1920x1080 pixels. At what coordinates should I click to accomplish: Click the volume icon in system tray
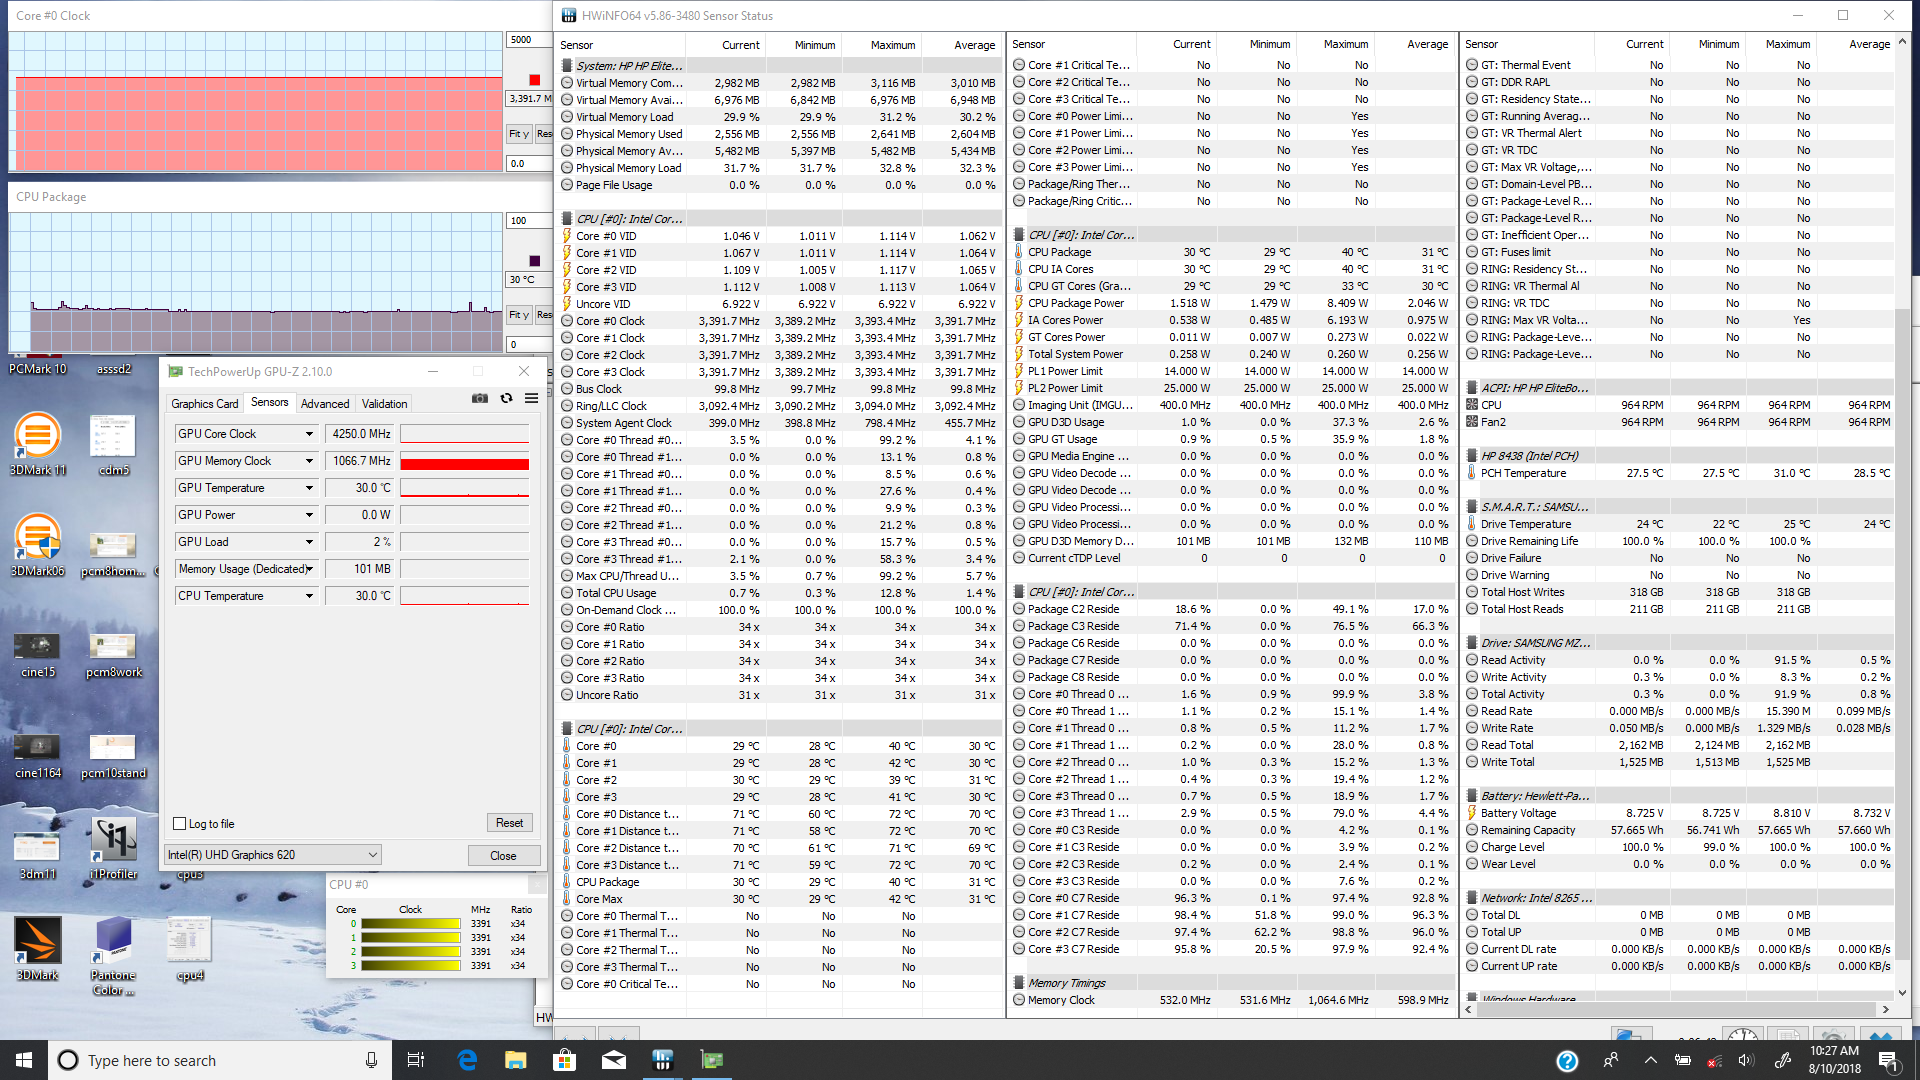pos(1746,1060)
